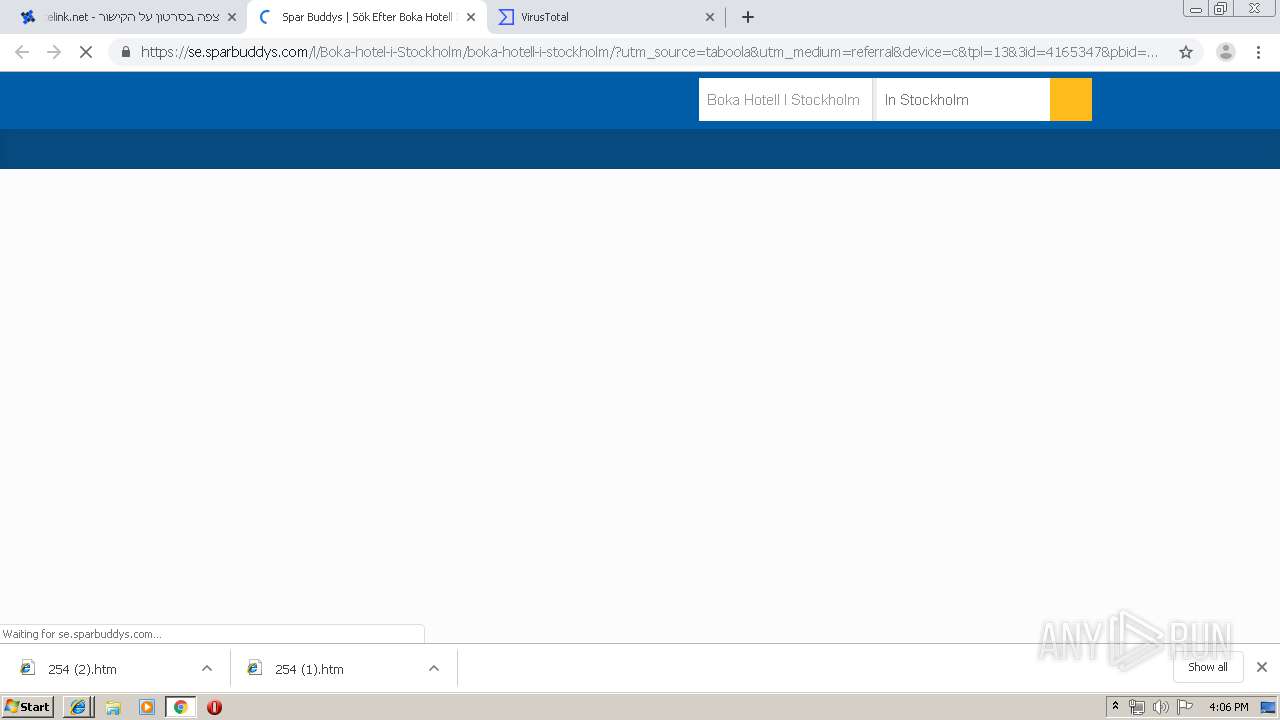View site security padlock info
Image resolution: width=1280 pixels, height=720 pixels.
tap(125, 52)
